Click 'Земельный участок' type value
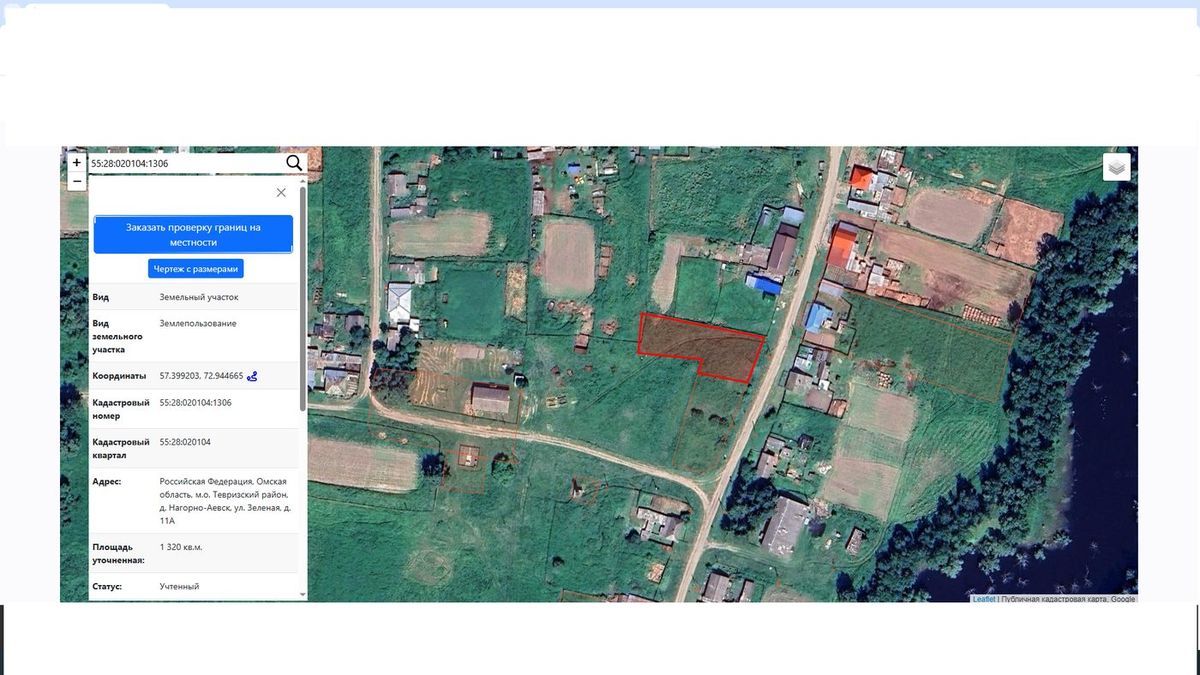 199,297
